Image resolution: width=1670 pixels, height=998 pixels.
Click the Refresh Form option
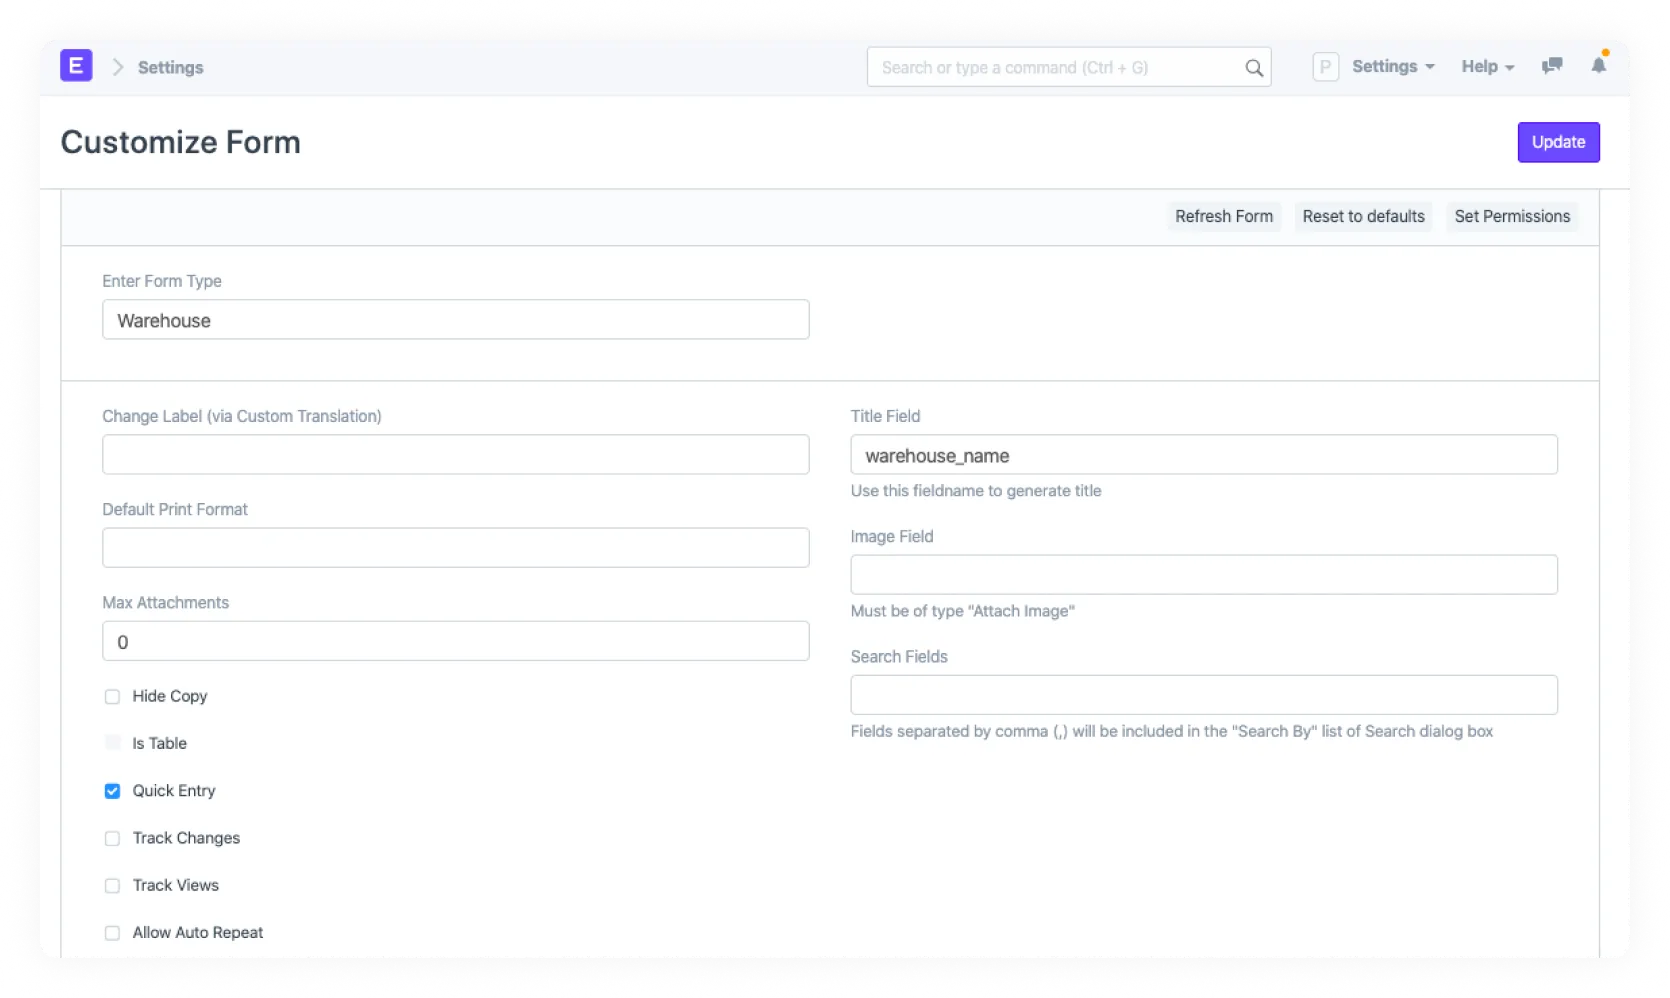pos(1223,217)
